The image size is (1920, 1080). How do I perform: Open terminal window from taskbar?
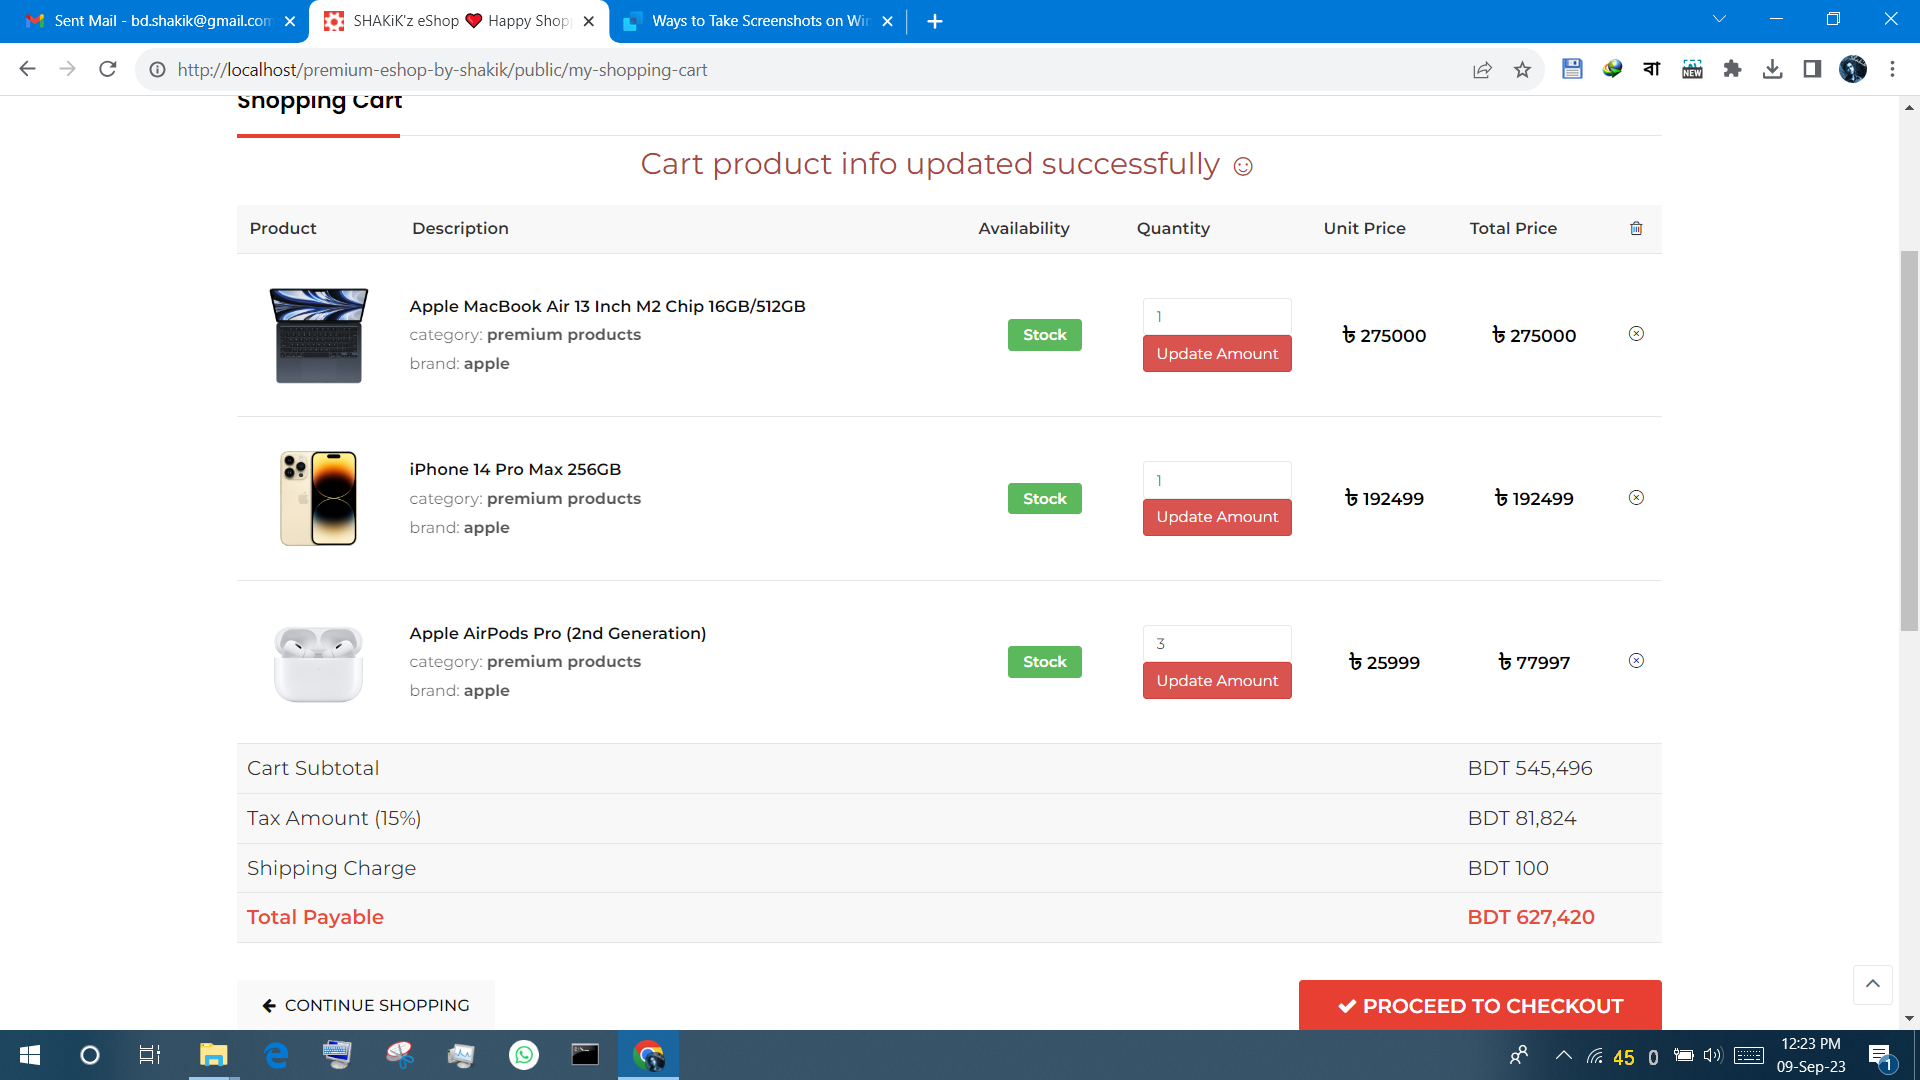585,1055
